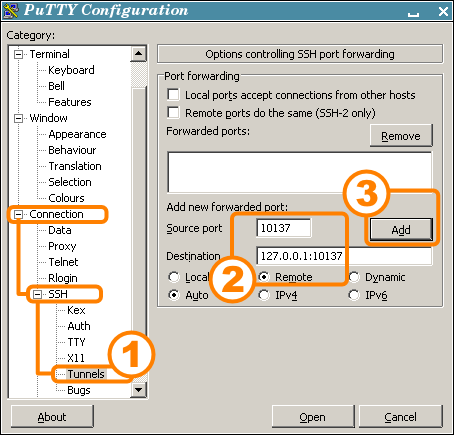Click the Open button
The width and height of the screenshot is (454, 435).
(x=313, y=417)
